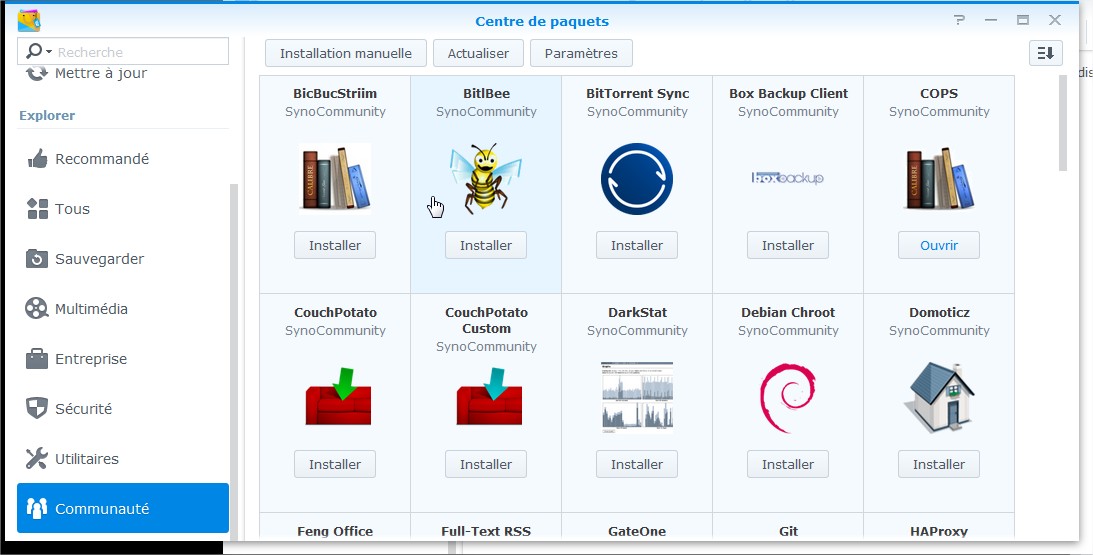
Task: Click the CouchPotato Custom couch icon
Action: (489, 396)
